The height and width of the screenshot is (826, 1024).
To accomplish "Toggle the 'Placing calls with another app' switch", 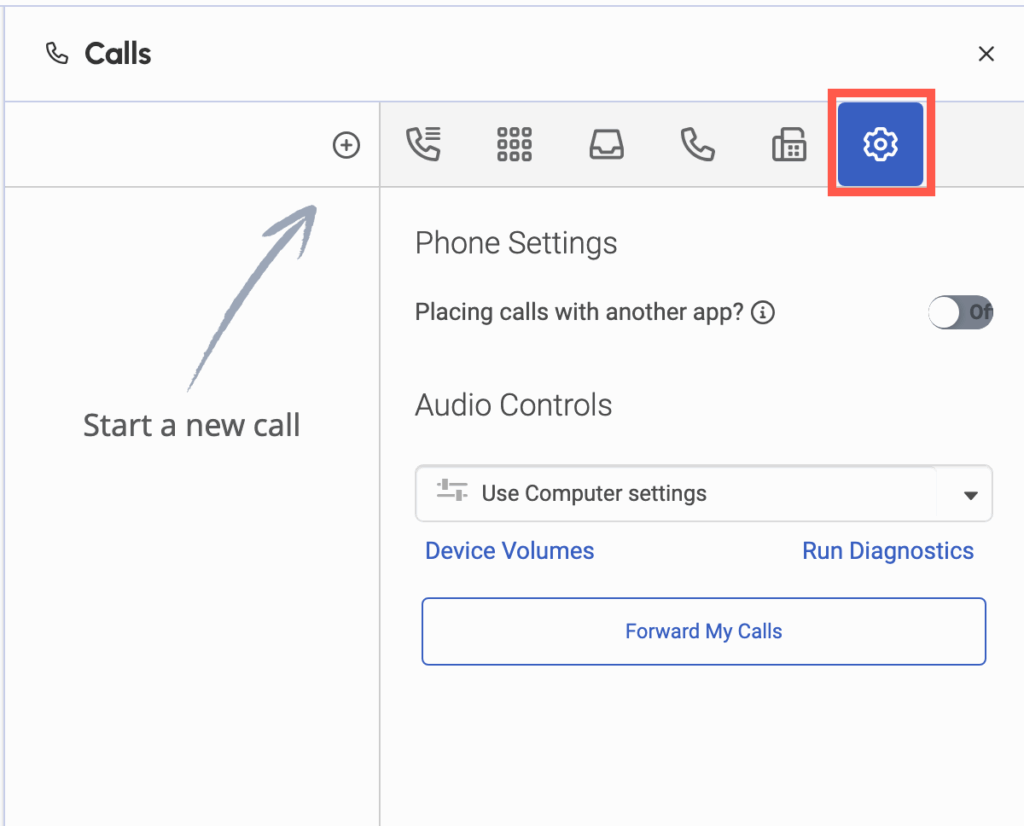I will click(960, 312).
